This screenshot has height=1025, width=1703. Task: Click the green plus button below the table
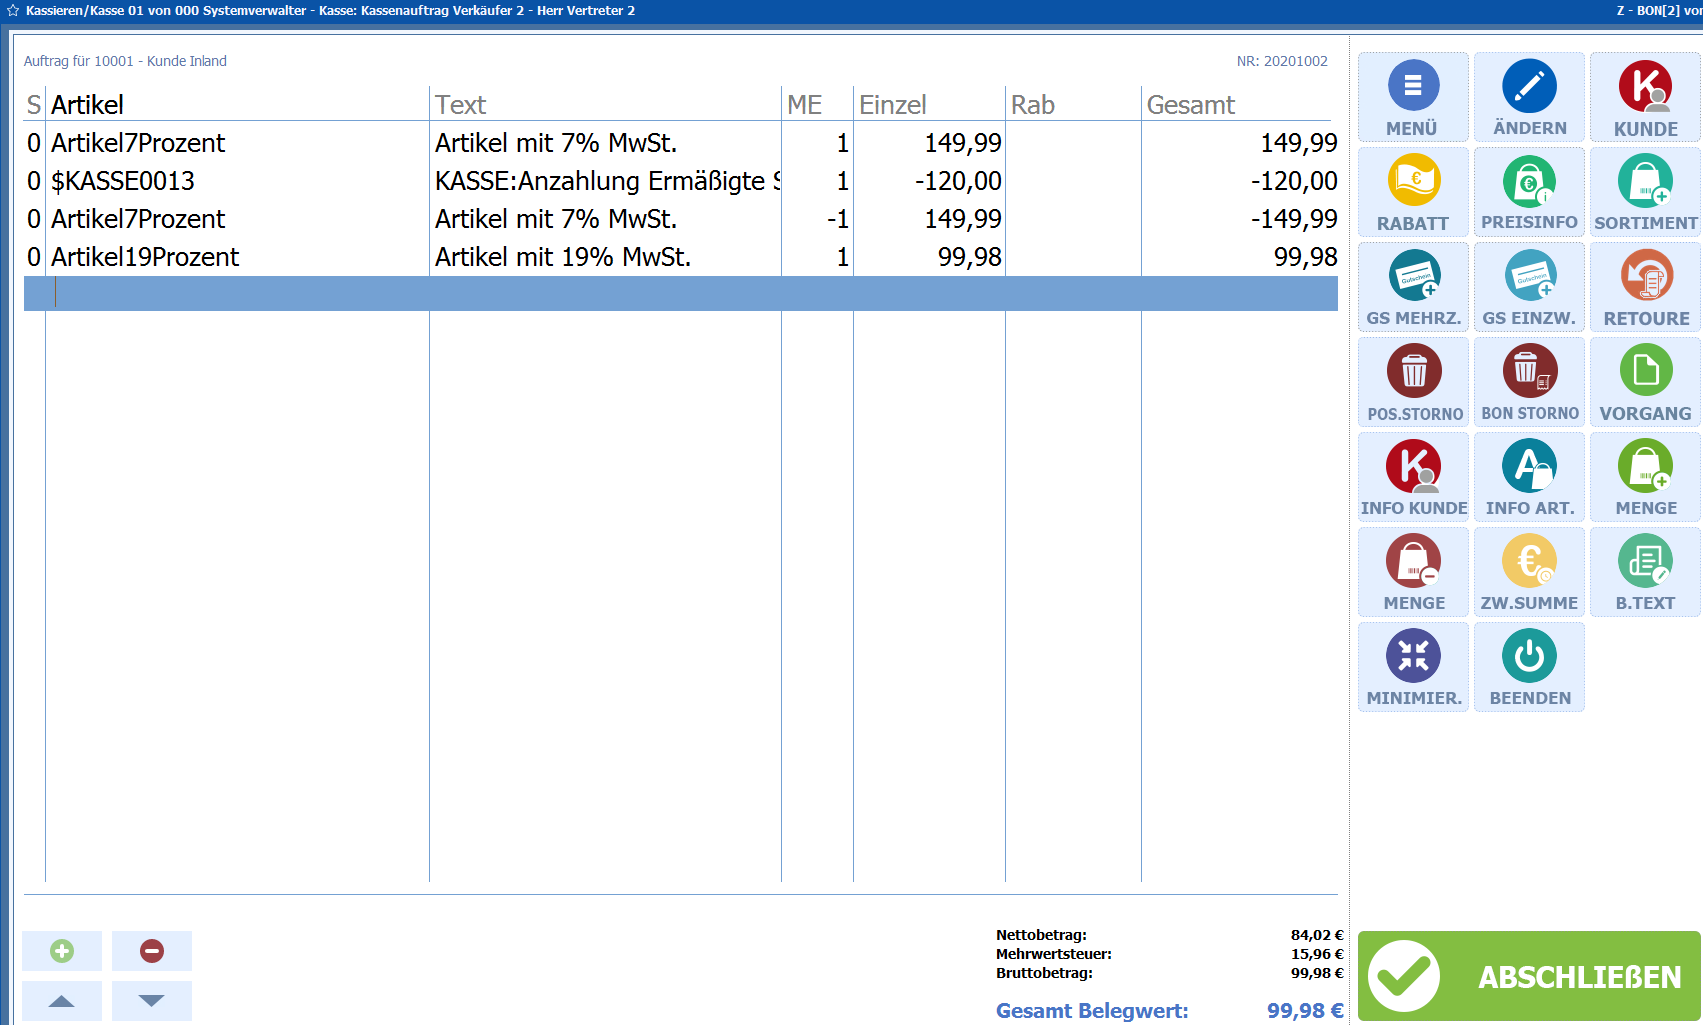[62, 951]
